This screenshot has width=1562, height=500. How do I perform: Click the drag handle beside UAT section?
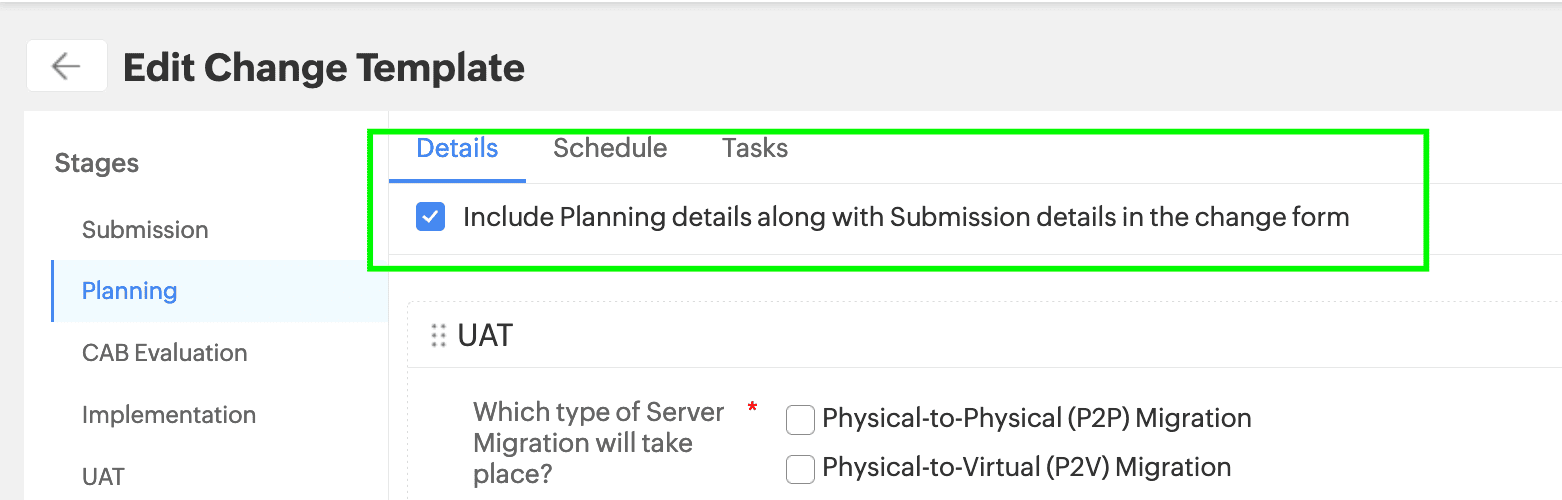pos(438,336)
